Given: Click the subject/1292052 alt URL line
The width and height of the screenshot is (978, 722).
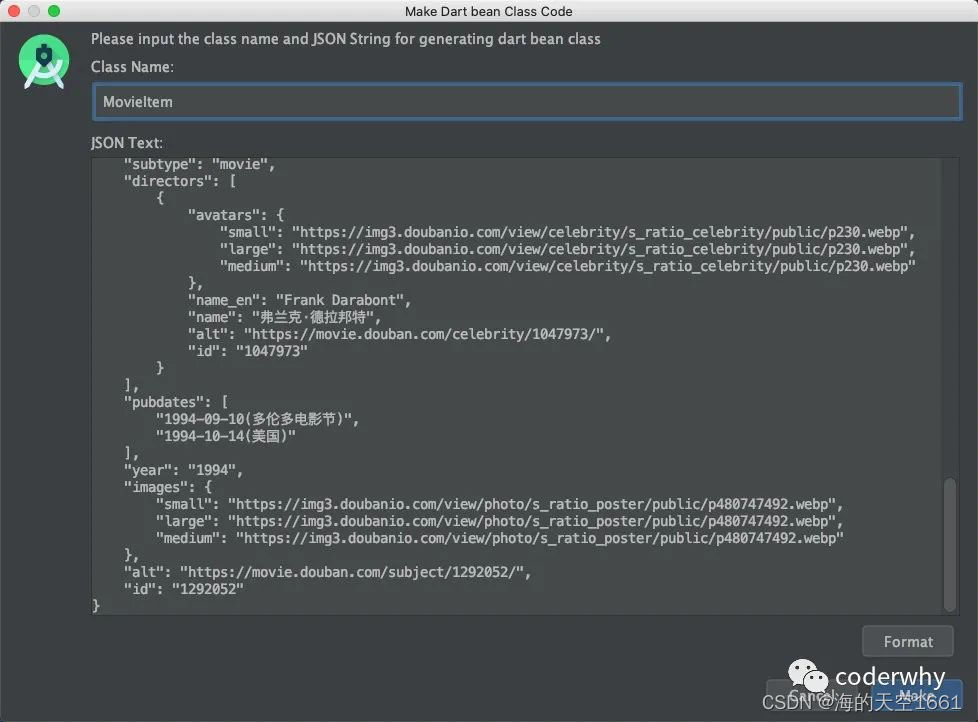Looking at the screenshot, I should coord(327,572).
